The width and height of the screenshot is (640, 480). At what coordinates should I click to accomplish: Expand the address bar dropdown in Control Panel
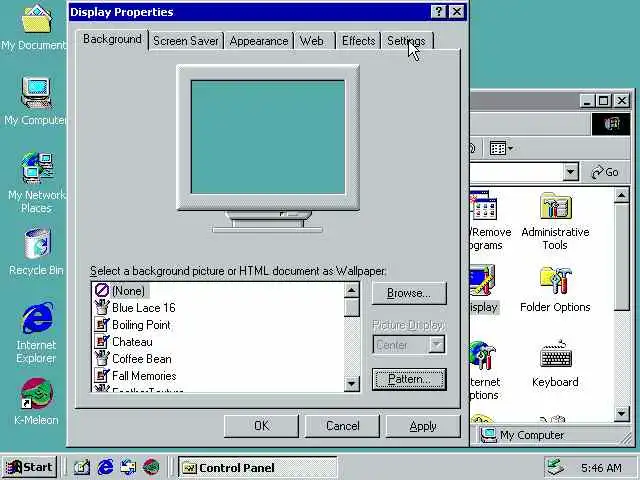click(x=571, y=172)
